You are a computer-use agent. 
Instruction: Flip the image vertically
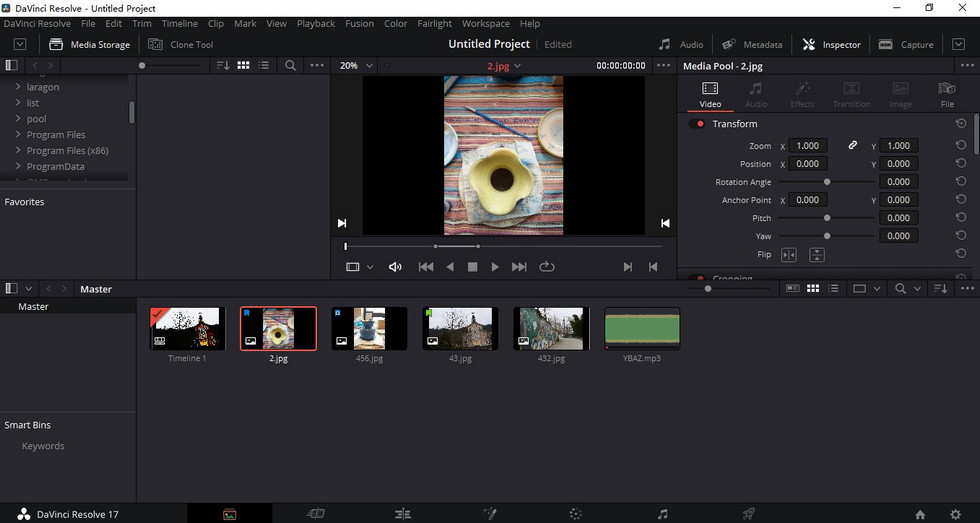pyautogui.click(x=817, y=254)
